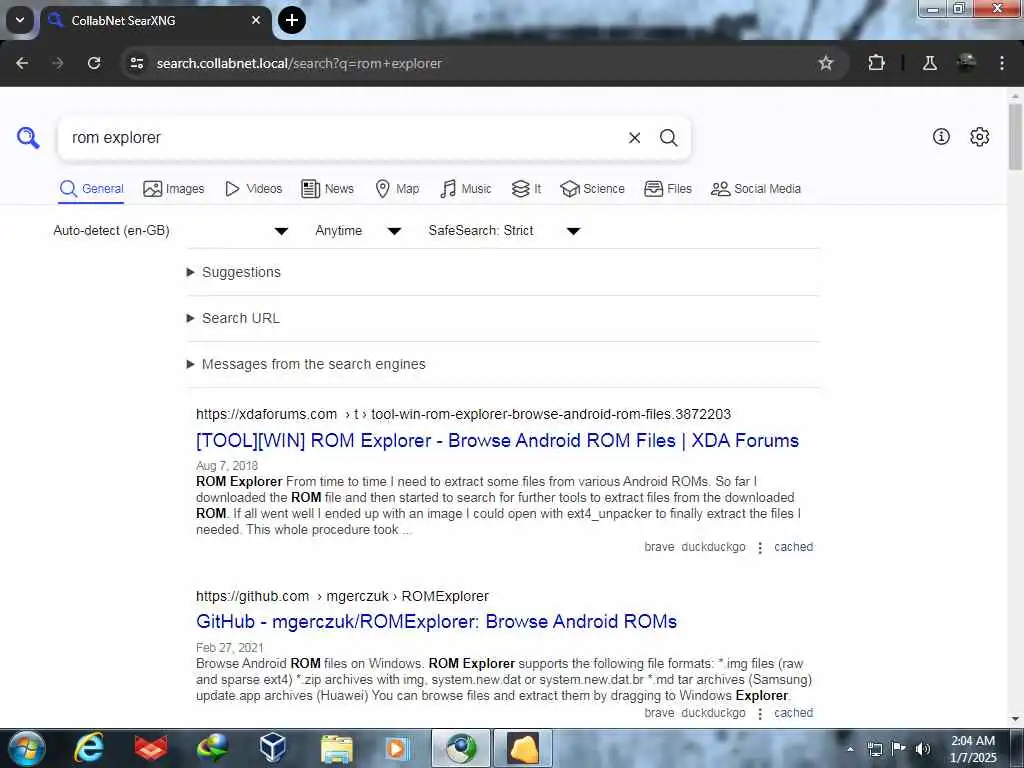The height and width of the screenshot is (768, 1024).
Task: Open the browser profile avatar
Action: pos(967,63)
